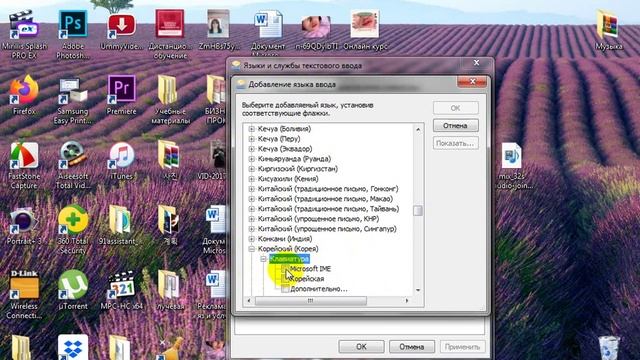The height and width of the screenshot is (360, 640).
Task: Close the Добавление языка ввода dialog
Action: click(x=472, y=82)
